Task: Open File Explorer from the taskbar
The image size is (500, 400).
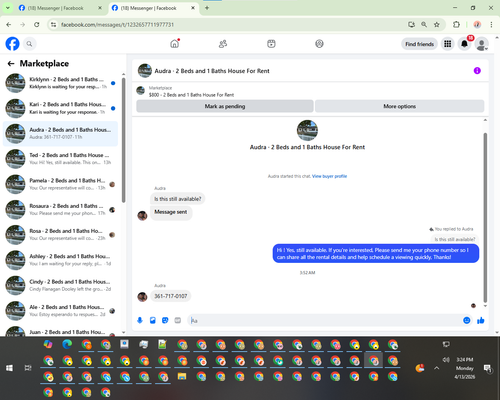Action: (x=182, y=376)
